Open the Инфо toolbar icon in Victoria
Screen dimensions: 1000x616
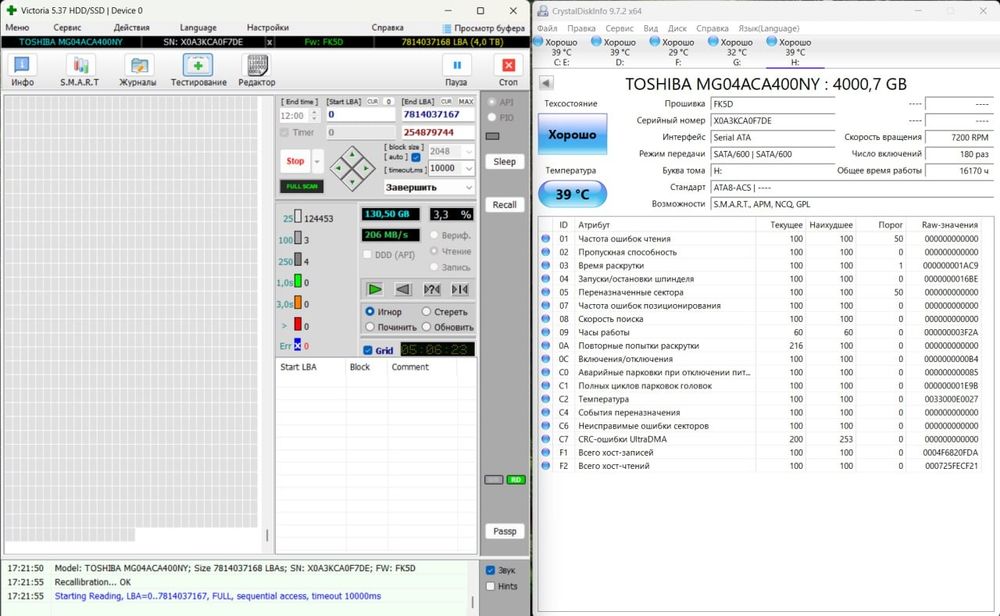[22, 65]
